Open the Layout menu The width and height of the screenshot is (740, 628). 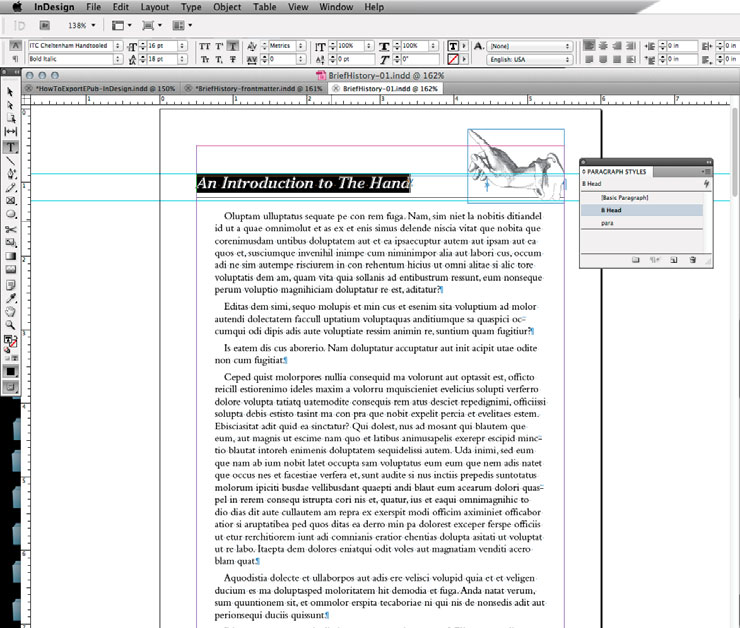(x=154, y=7)
